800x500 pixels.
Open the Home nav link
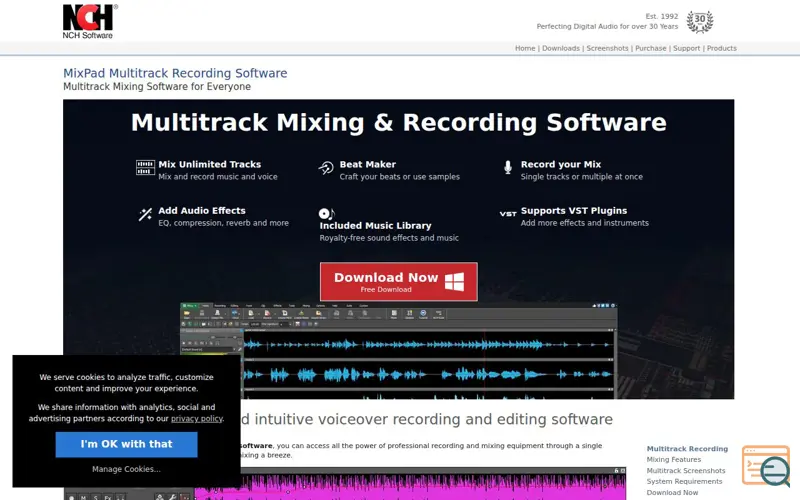tap(525, 48)
